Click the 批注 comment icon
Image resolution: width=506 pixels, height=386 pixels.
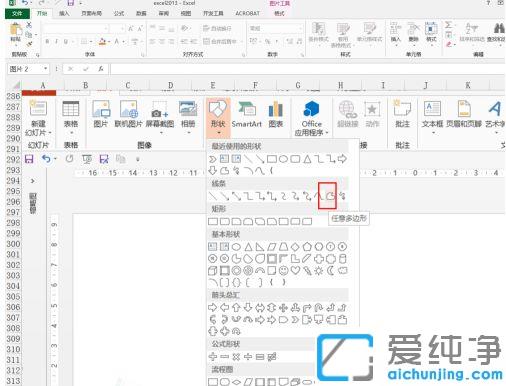pos(402,109)
